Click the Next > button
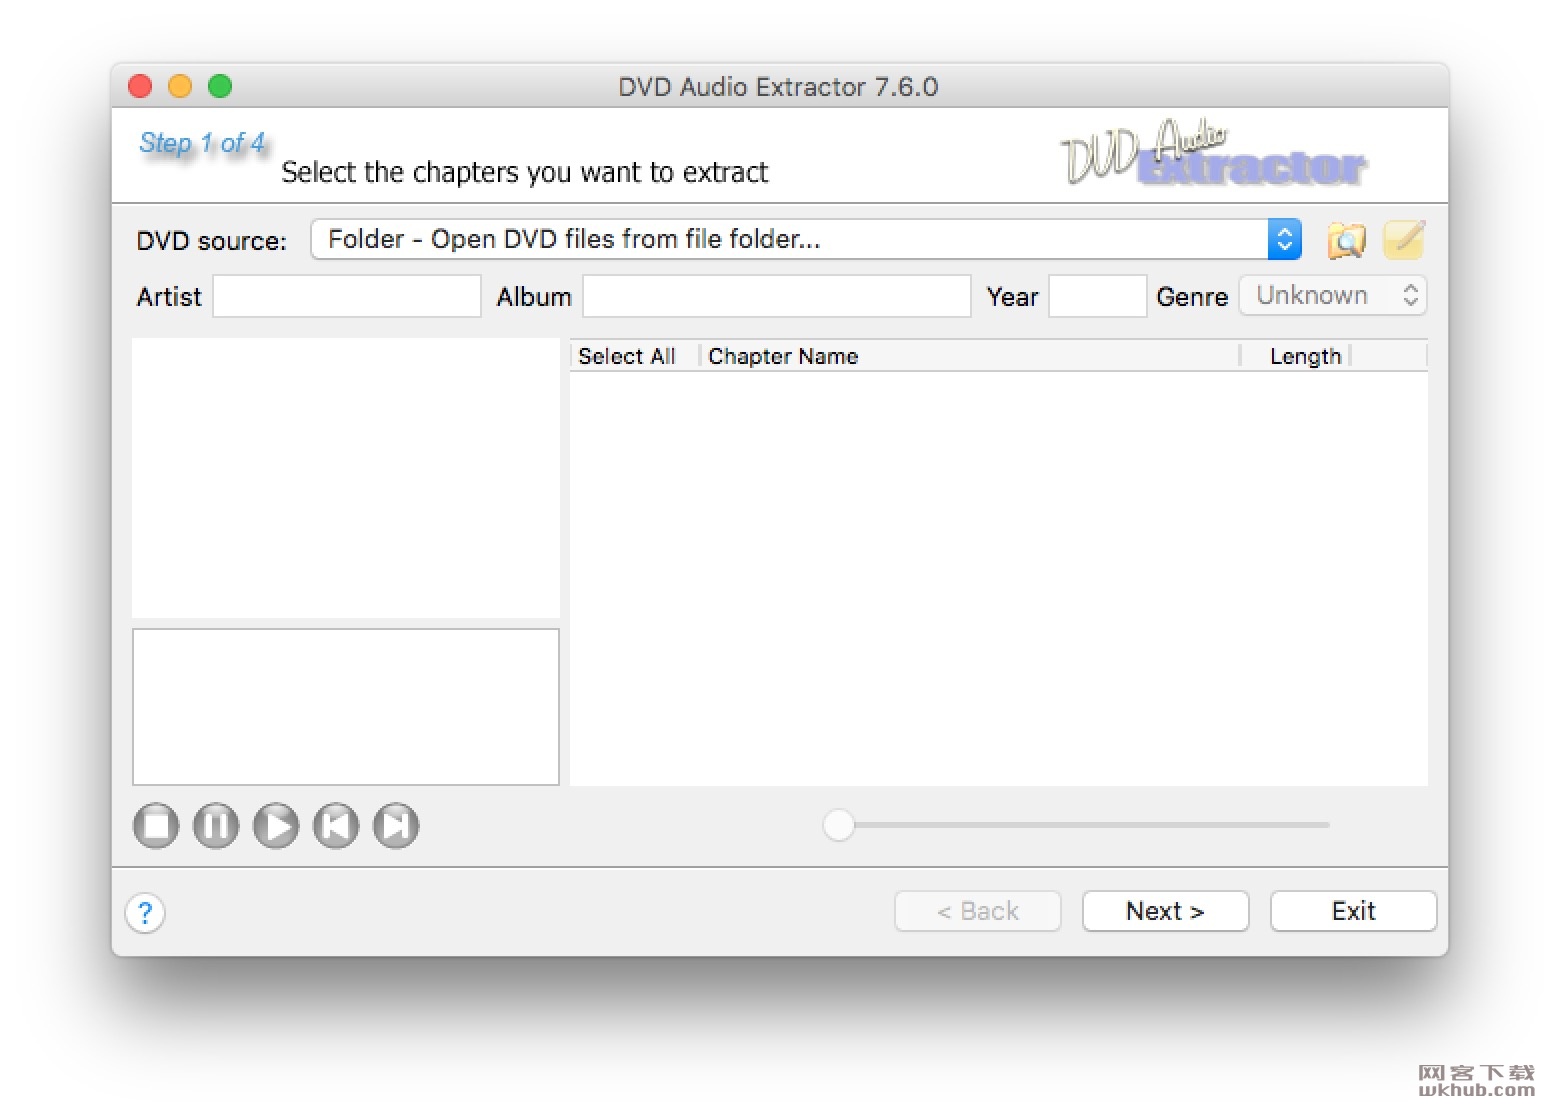Viewport: 1560px width, 1116px height. tap(1166, 911)
